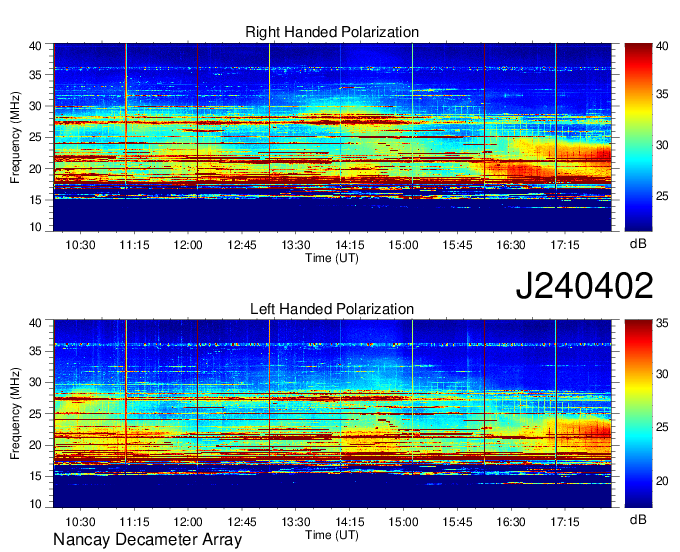This screenshot has width=680, height=552.
Task: Click the 12:00 time tick of the right-handed plot
Action: point(188,245)
